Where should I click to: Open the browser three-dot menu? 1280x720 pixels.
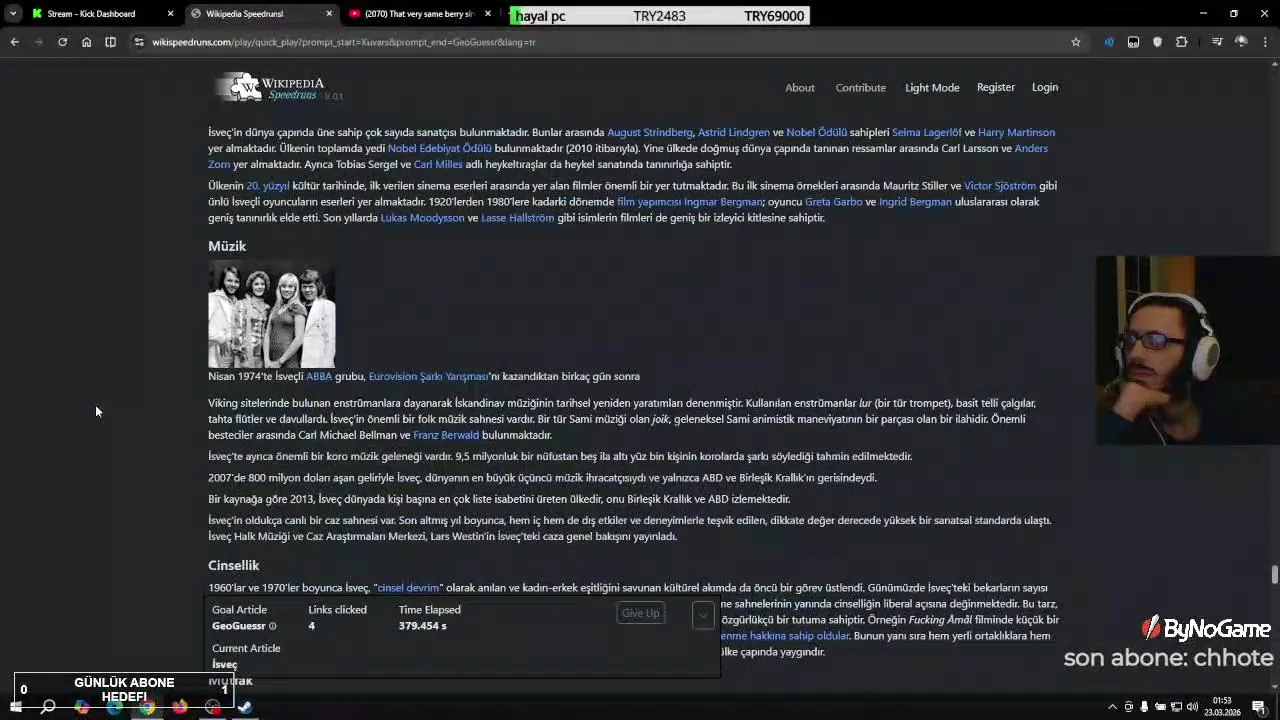1265,42
